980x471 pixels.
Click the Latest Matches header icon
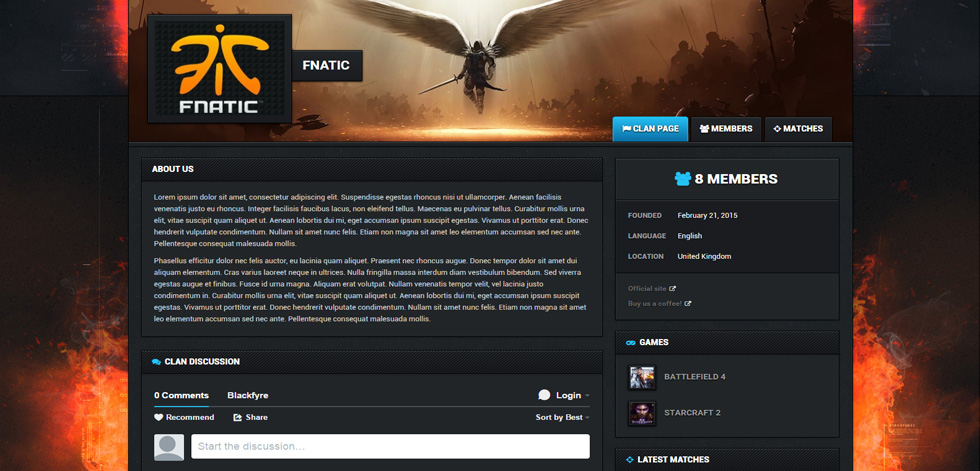tap(630, 460)
